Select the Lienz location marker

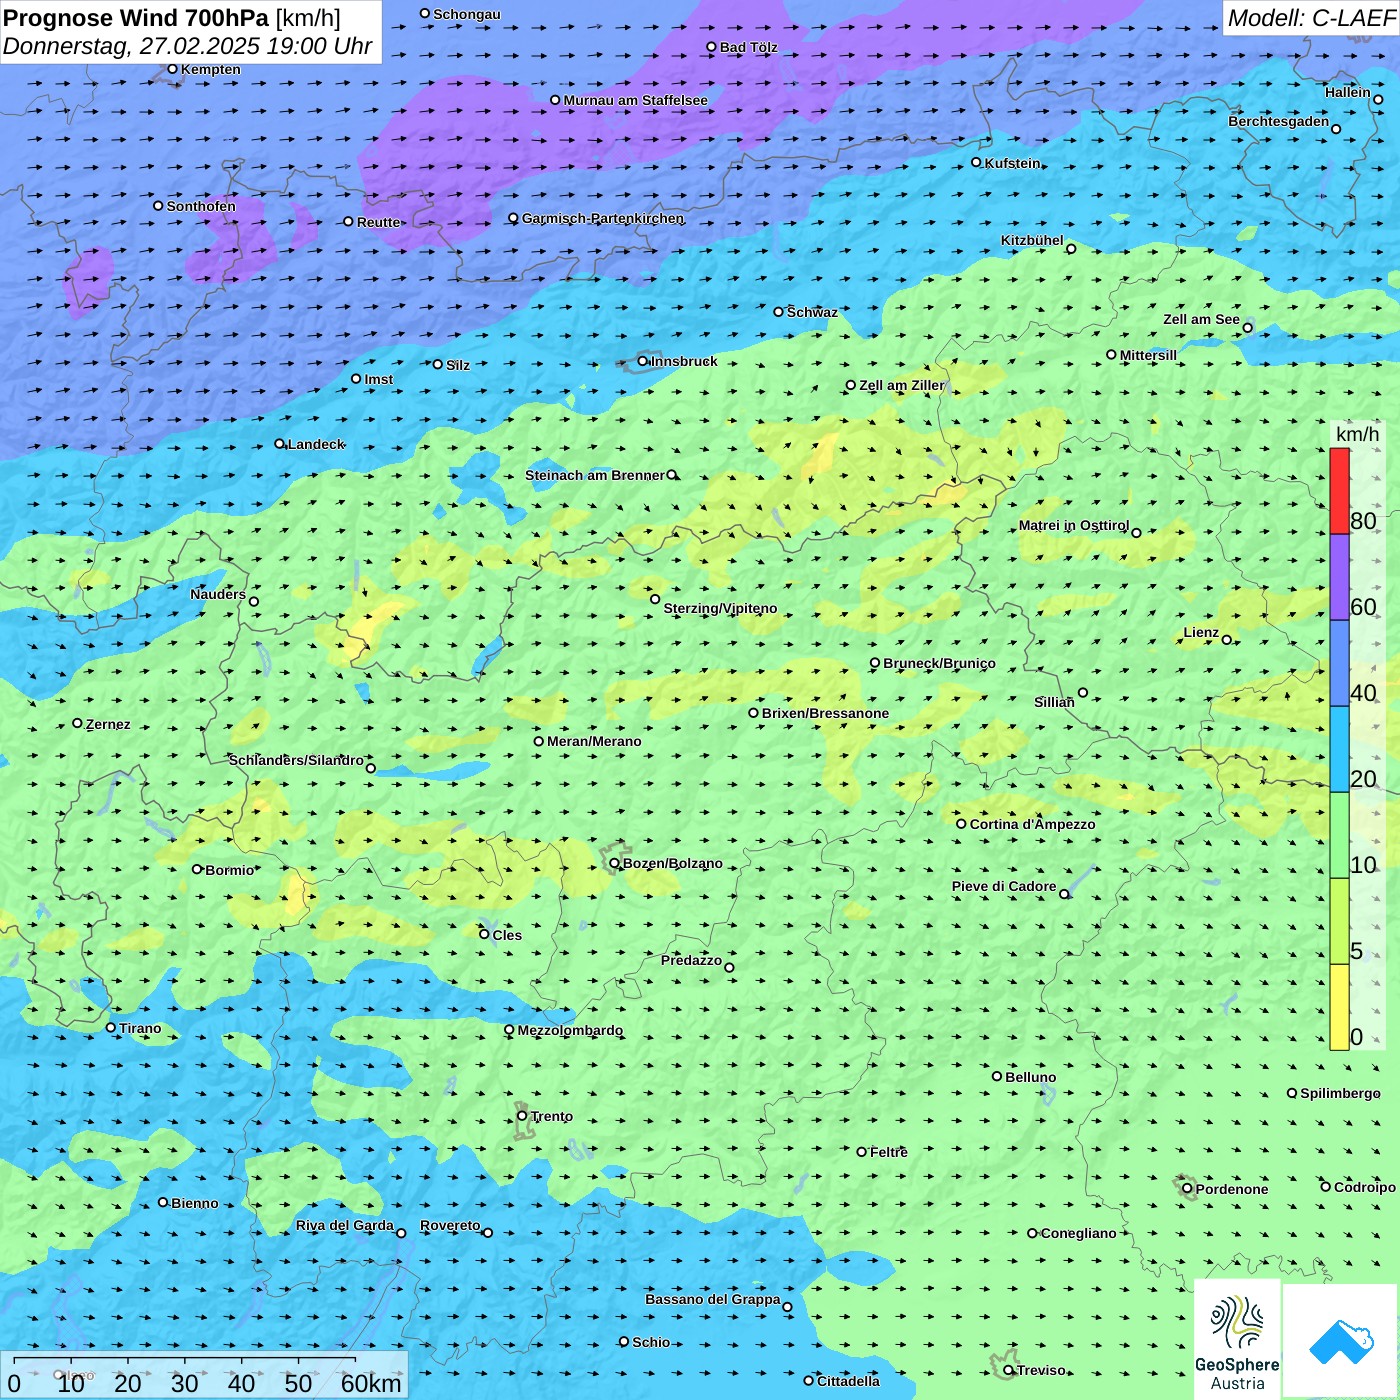click(1227, 640)
